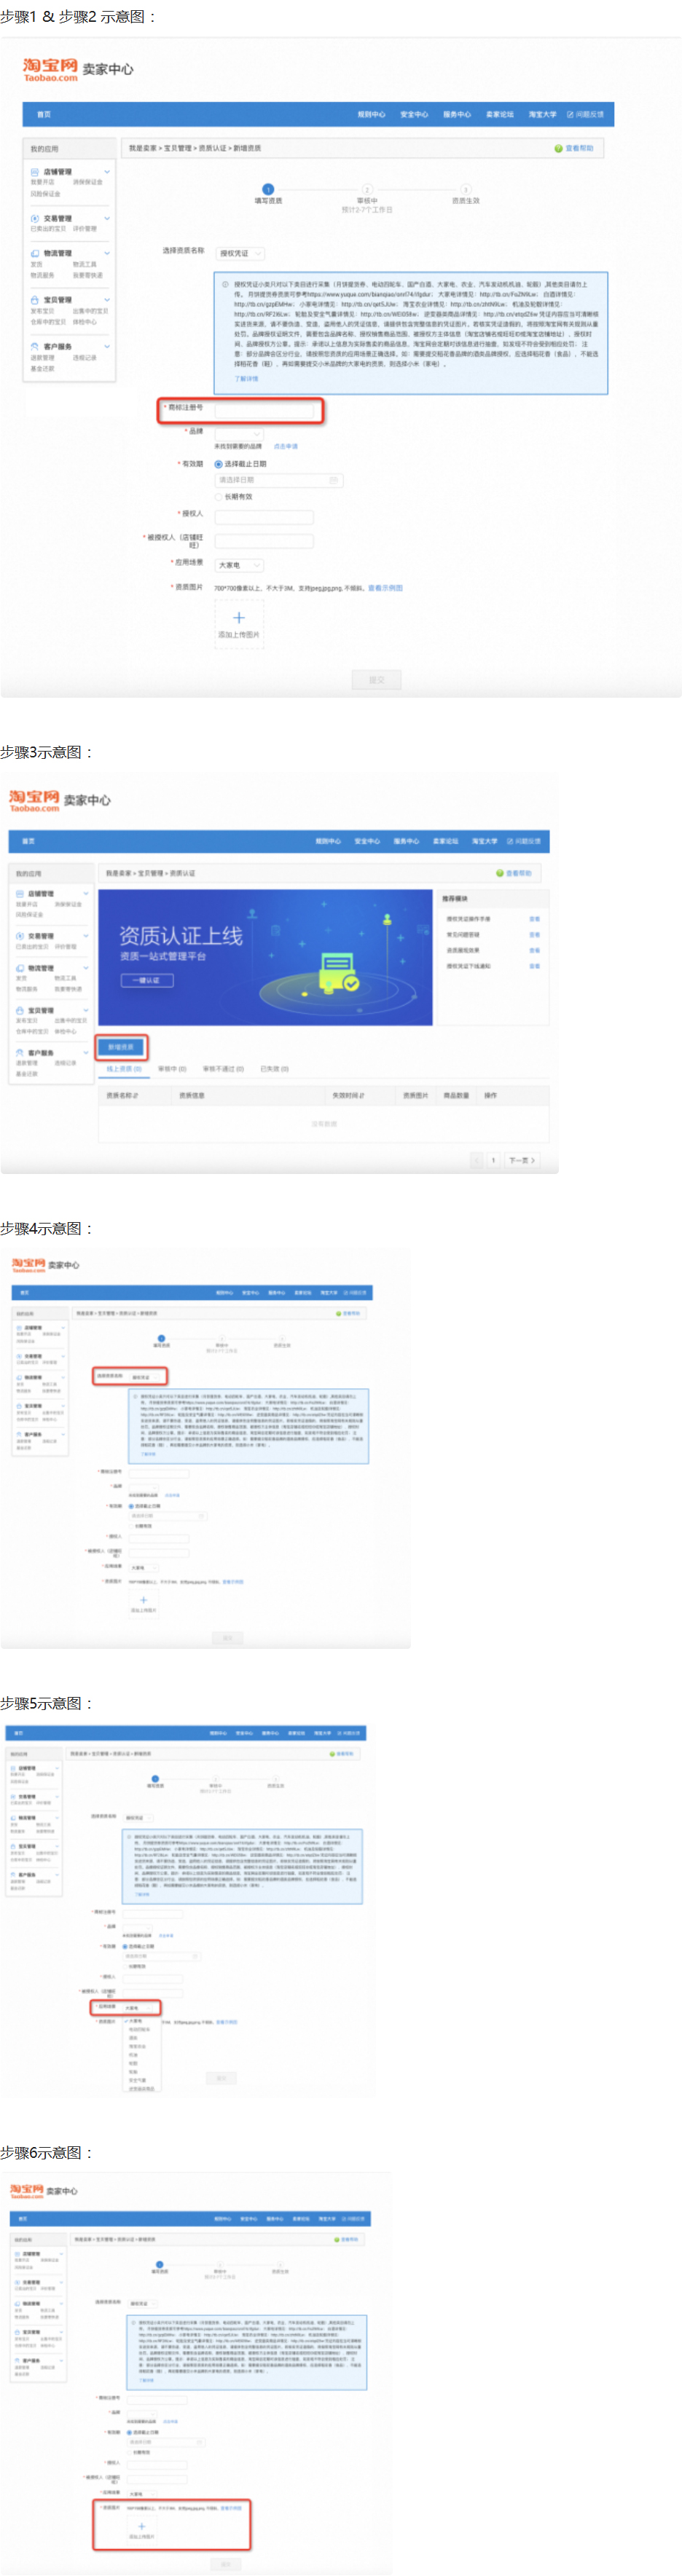Click Taobao logo in step 3 screenshot
This screenshot has width=682, height=2576.
pyautogui.click(x=35, y=800)
